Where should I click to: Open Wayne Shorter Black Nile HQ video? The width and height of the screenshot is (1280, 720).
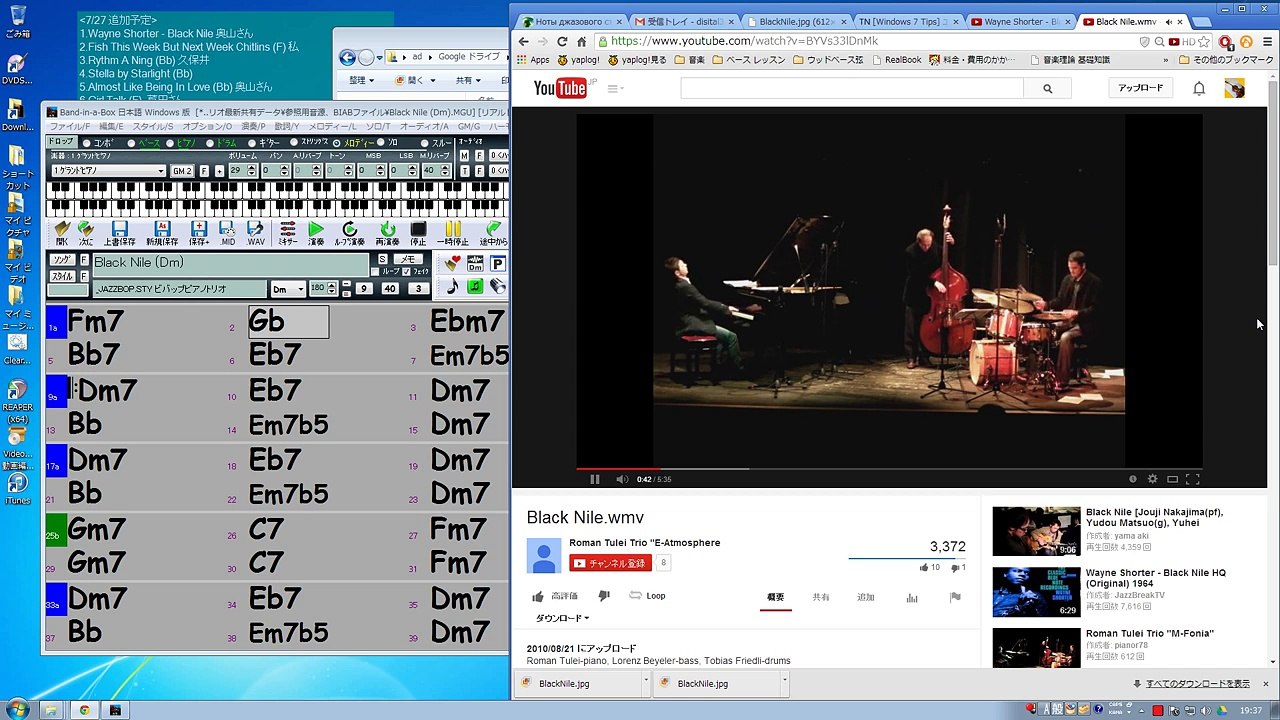1155,578
